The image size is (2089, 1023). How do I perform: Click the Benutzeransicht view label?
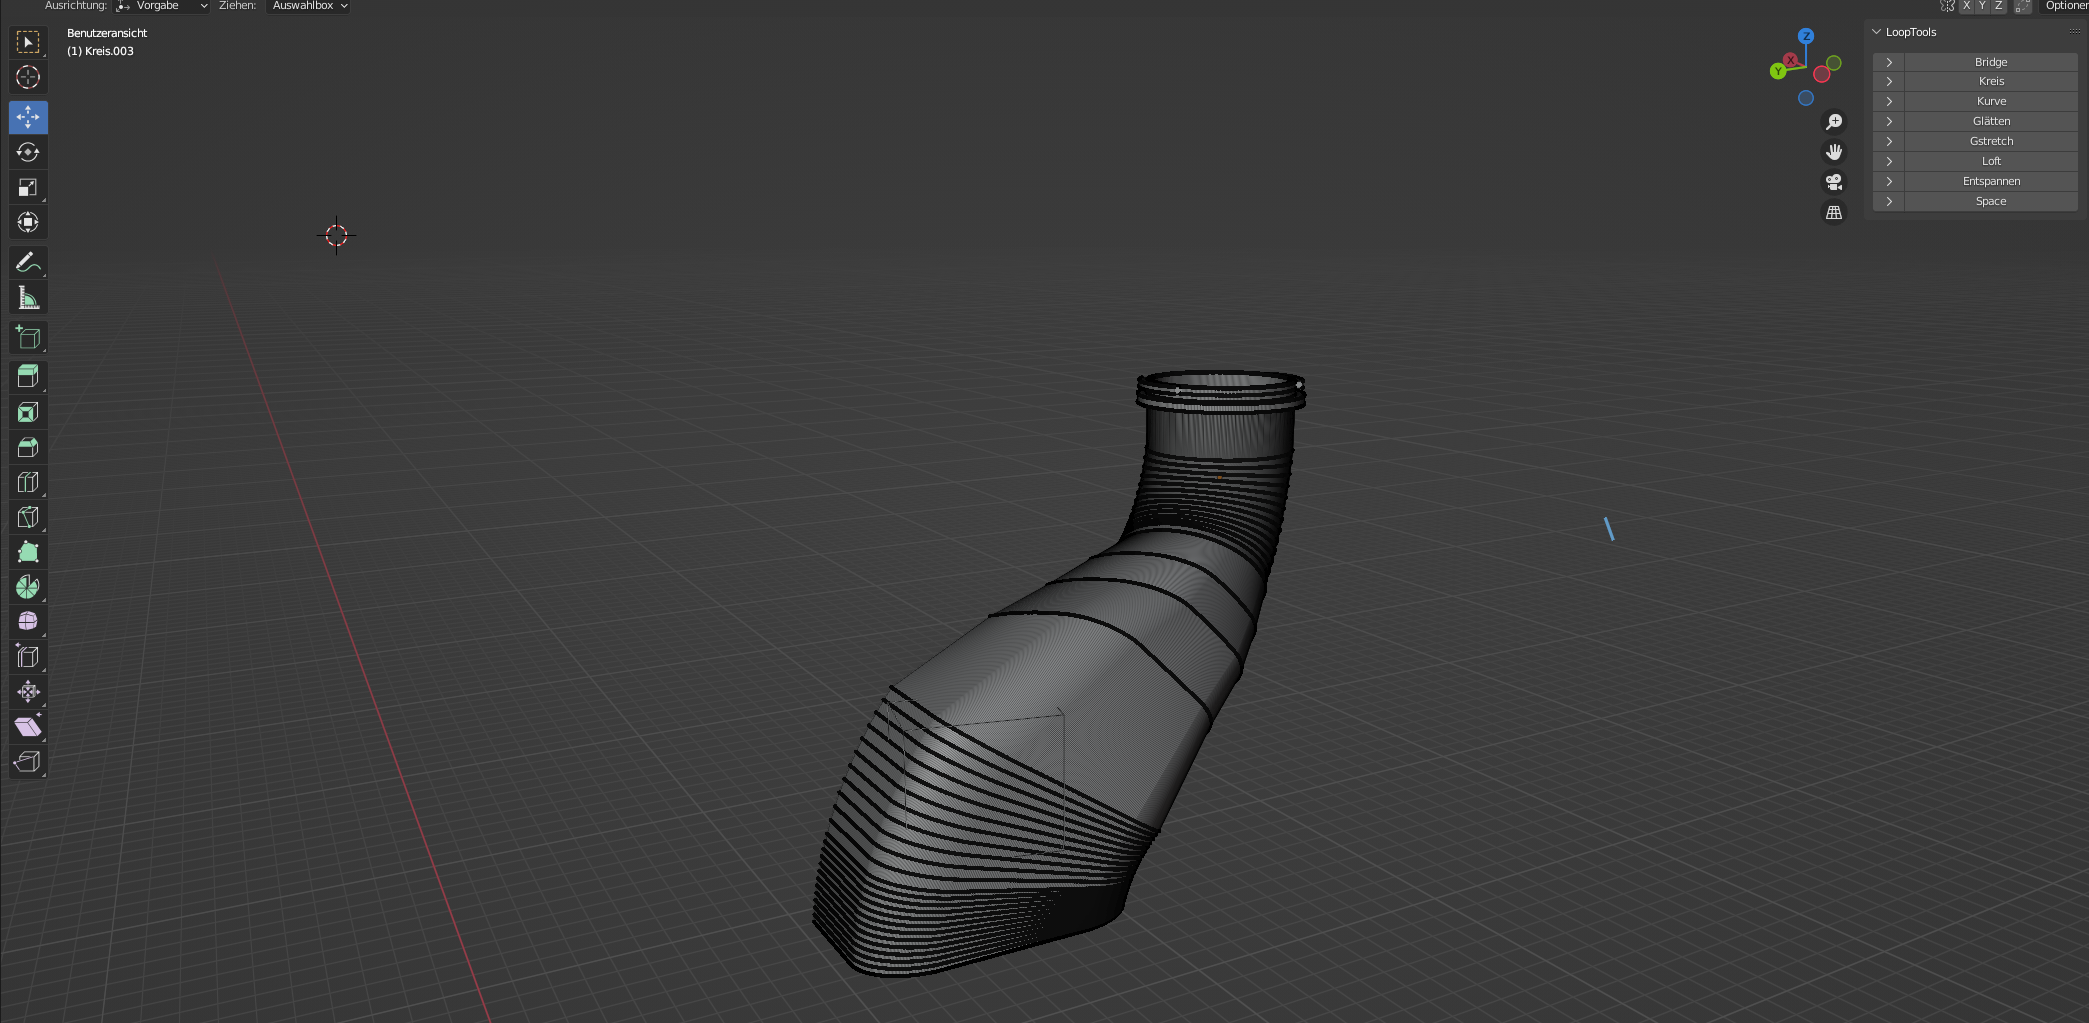pyautogui.click(x=107, y=33)
